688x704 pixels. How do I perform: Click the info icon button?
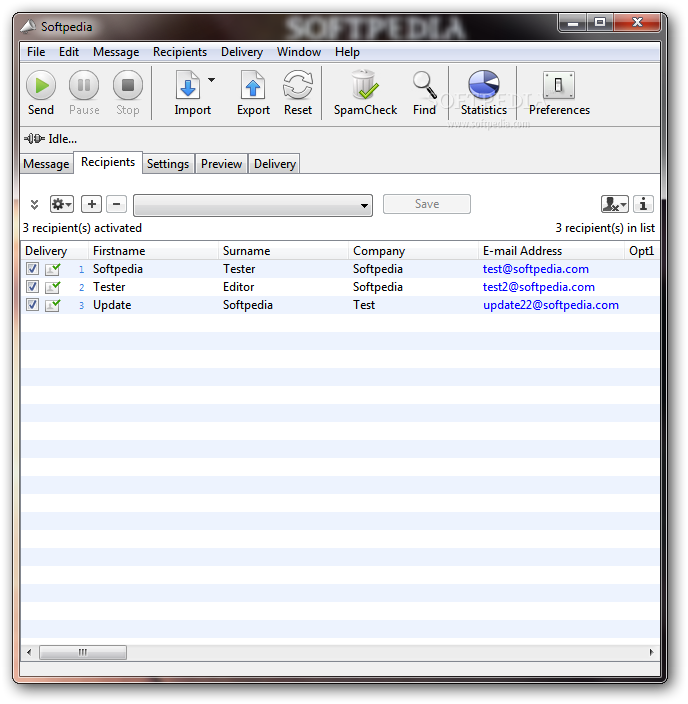coord(643,204)
